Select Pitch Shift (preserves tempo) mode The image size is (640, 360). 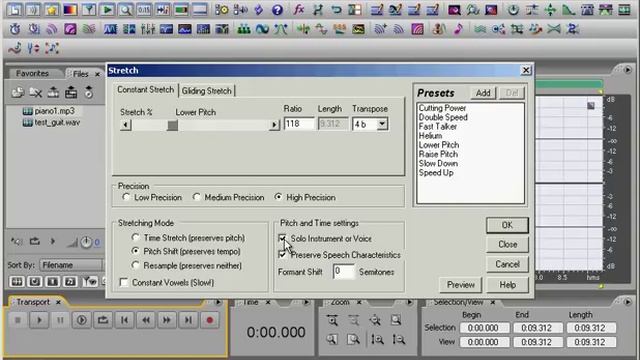pyautogui.click(x=135, y=251)
